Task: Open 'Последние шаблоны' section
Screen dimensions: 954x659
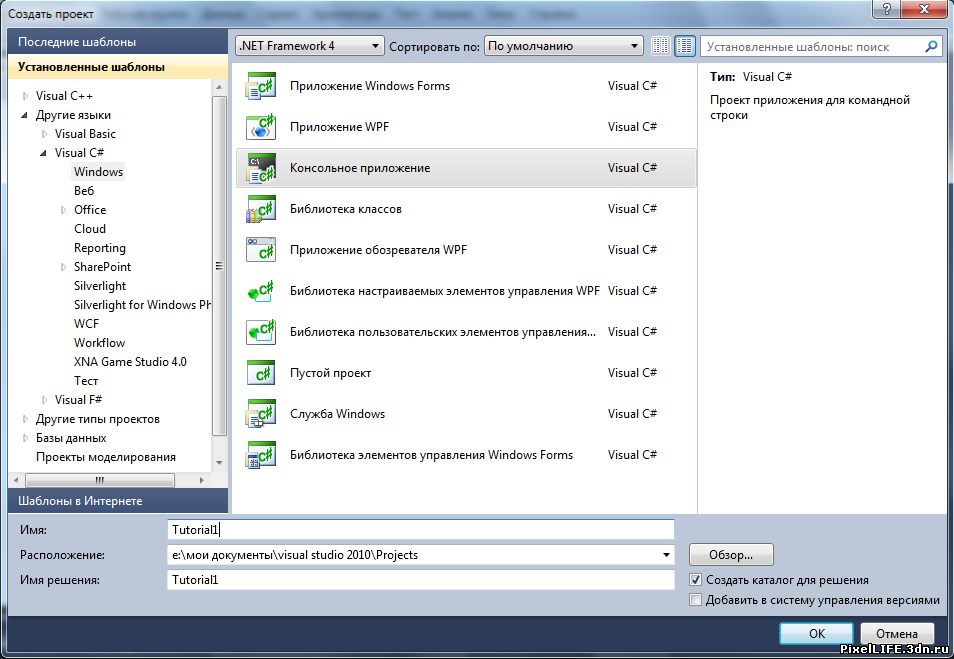Action: pyautogui.click(x=118, y=42)
